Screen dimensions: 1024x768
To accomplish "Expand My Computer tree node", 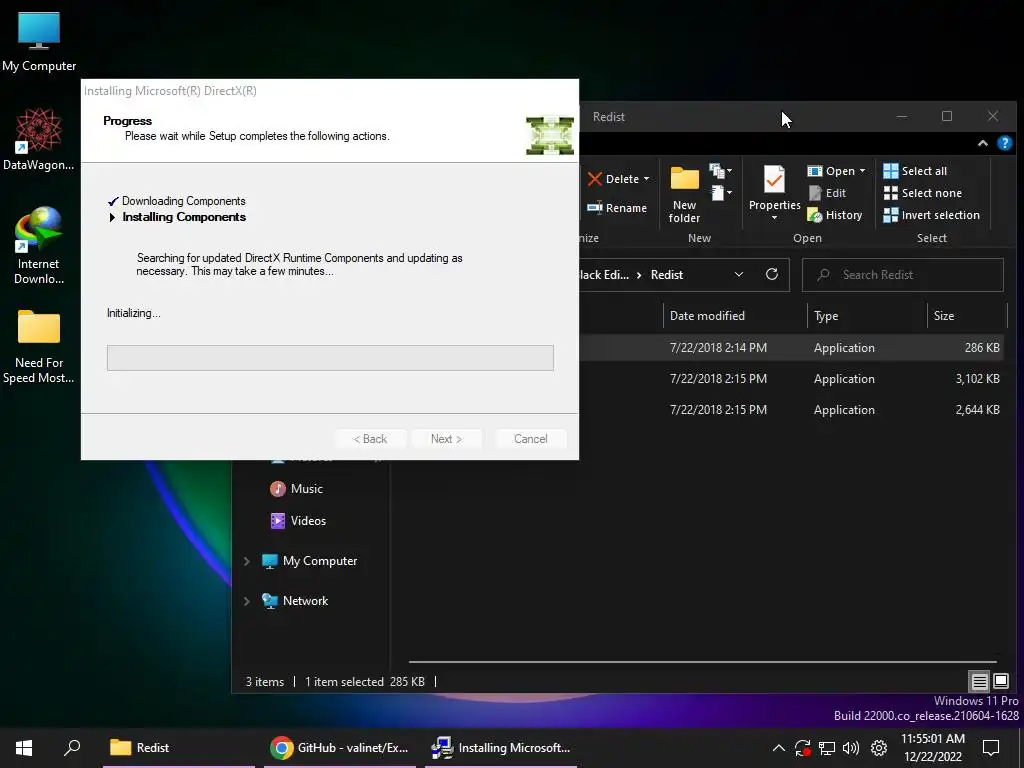I will pyautogui.click(x=247, y=561).
